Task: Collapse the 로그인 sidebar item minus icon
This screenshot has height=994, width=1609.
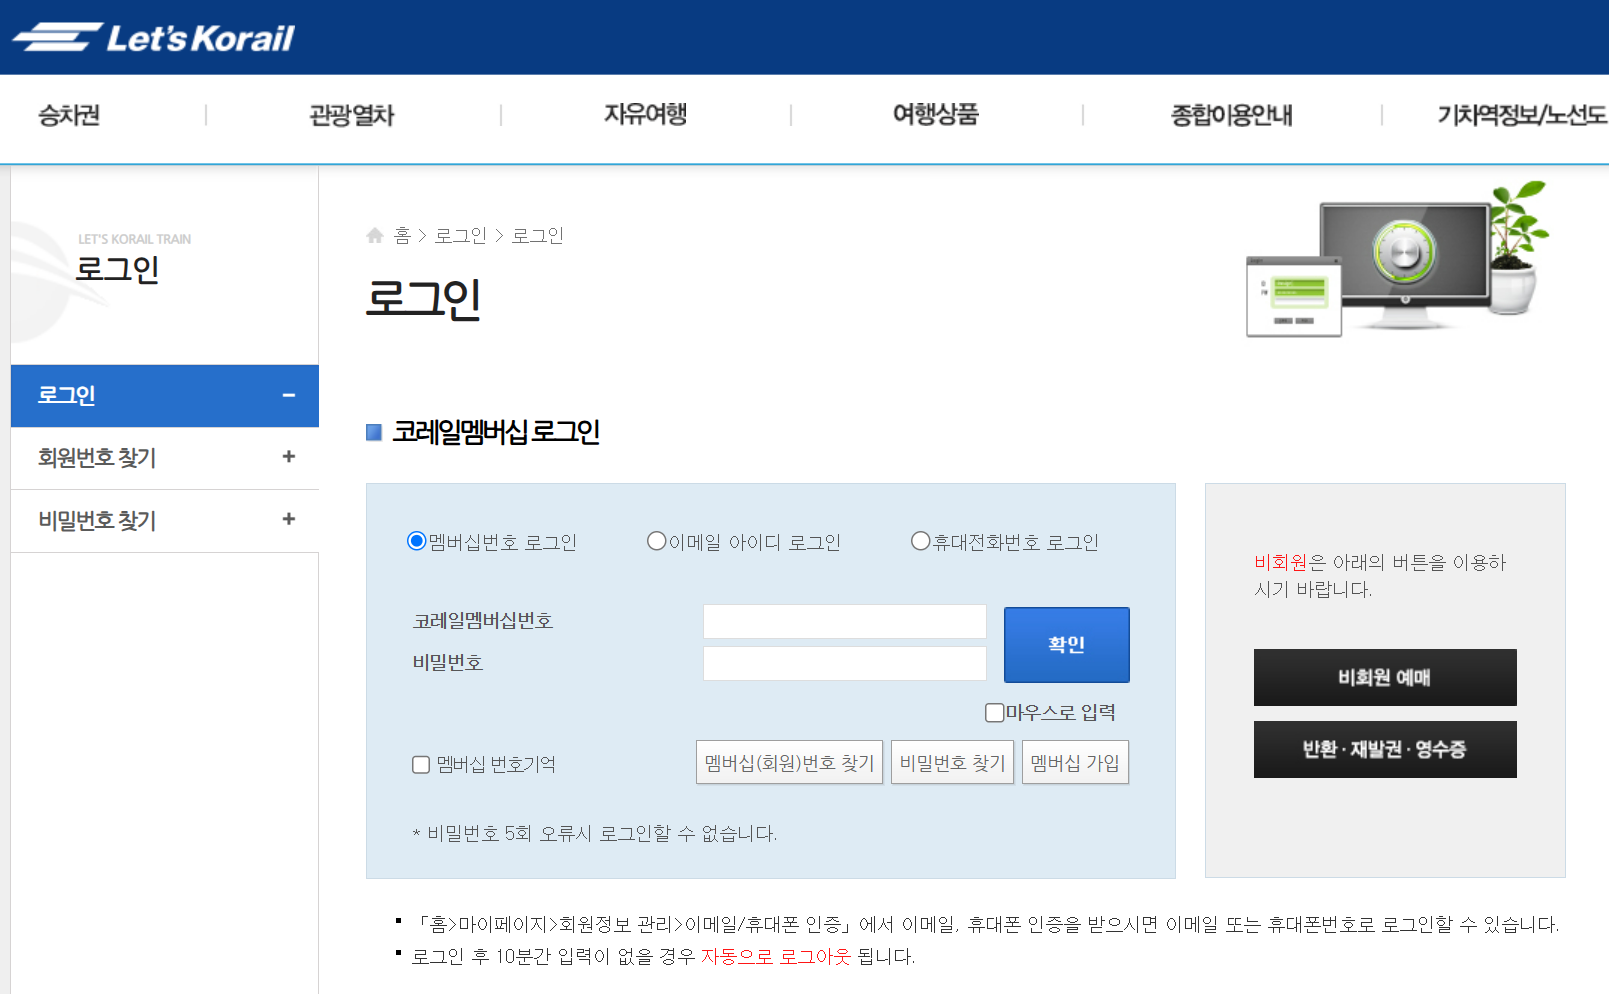Action: pos(289,395)
